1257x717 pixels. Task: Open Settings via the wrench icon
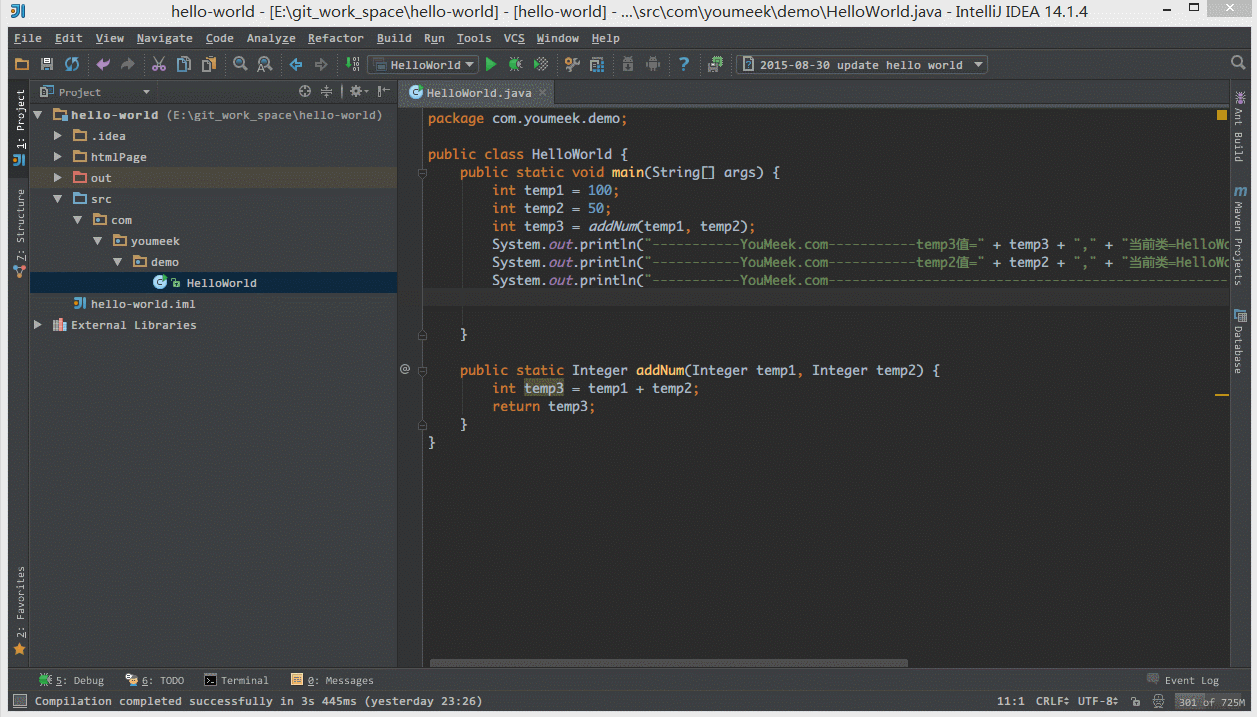click(x=571, y=63)
